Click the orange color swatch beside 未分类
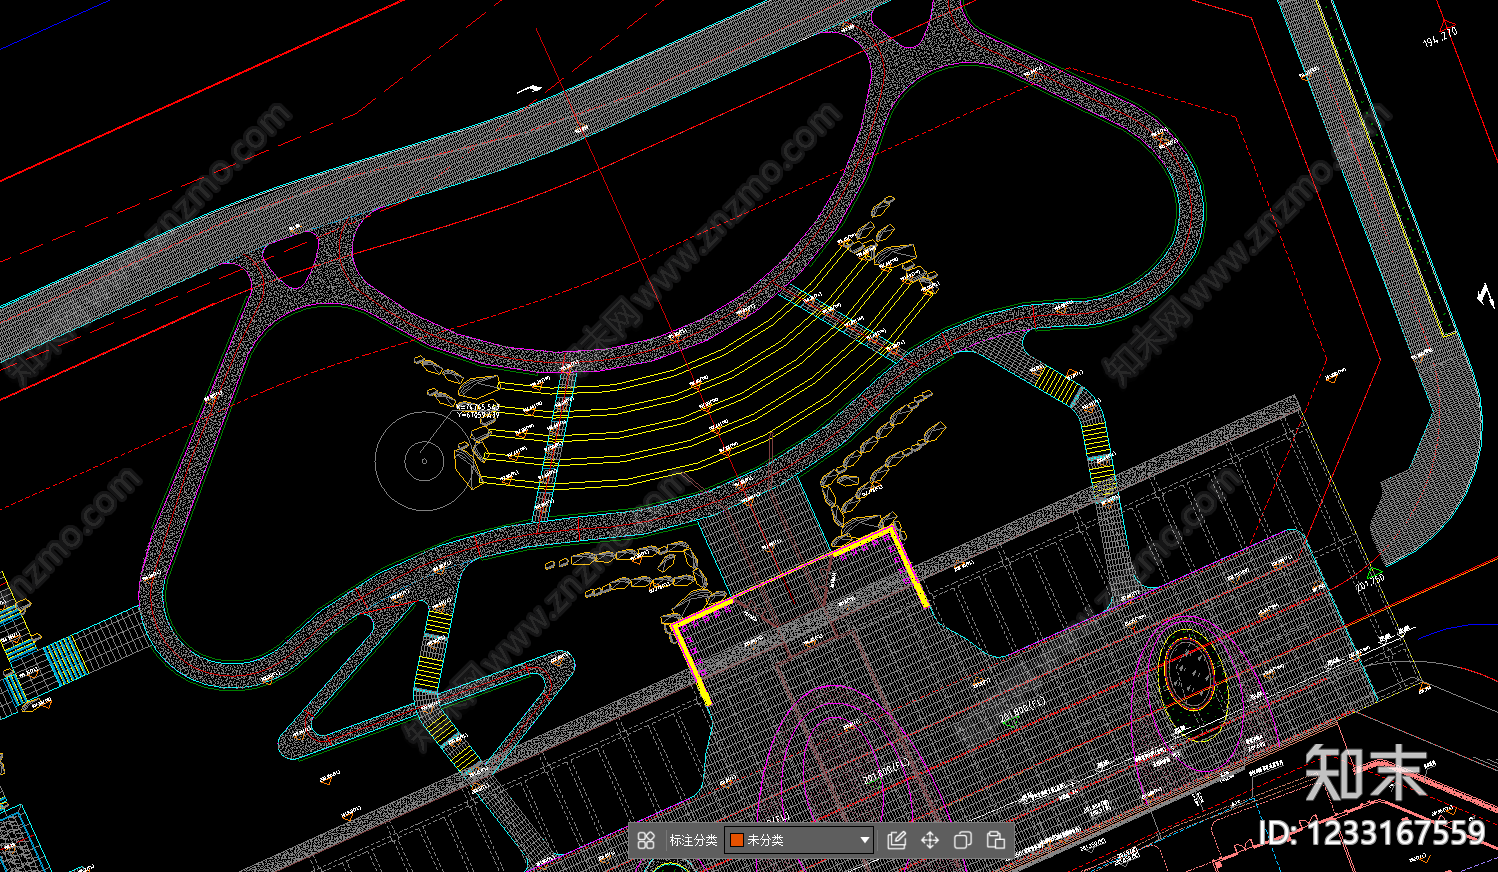The width and height of the screenshot is (1498, 872). click(737, 840)
